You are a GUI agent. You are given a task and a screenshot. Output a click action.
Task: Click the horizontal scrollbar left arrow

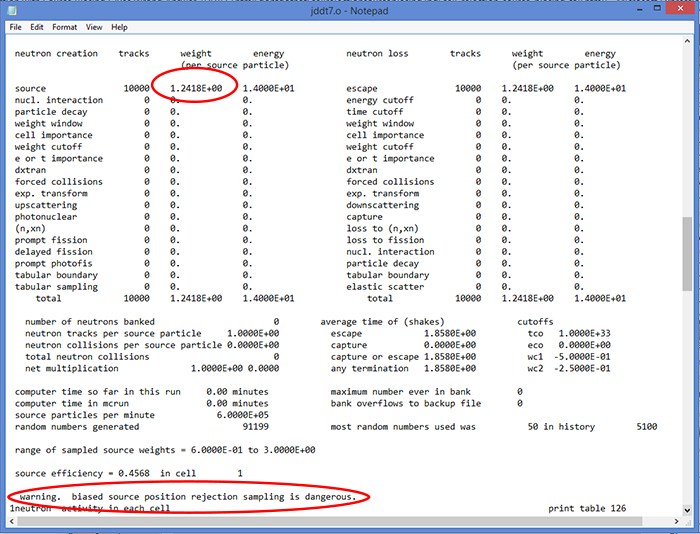(12, 523)
